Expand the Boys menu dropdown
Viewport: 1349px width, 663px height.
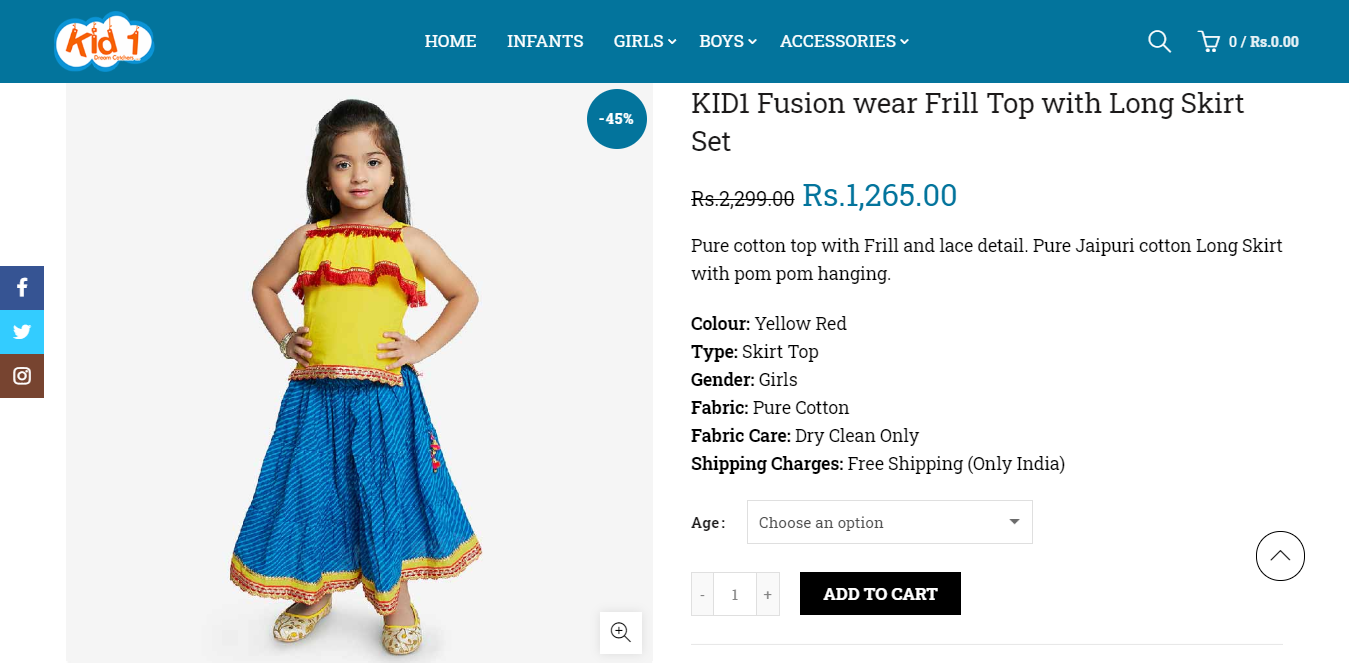click(727, 41)
